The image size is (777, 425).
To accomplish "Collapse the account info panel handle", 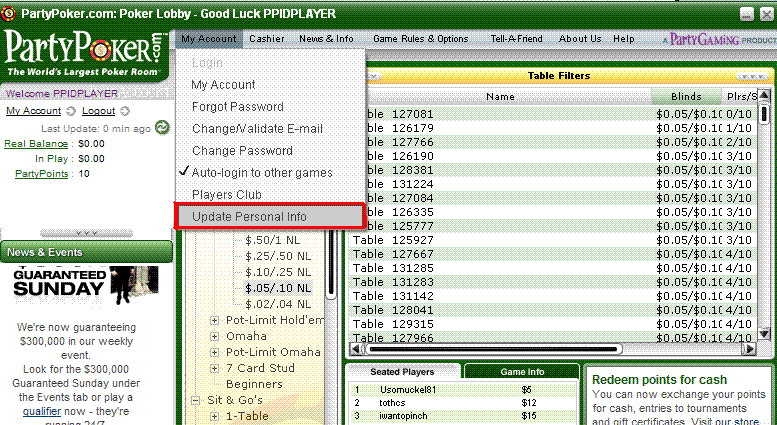I will point(86,233).
